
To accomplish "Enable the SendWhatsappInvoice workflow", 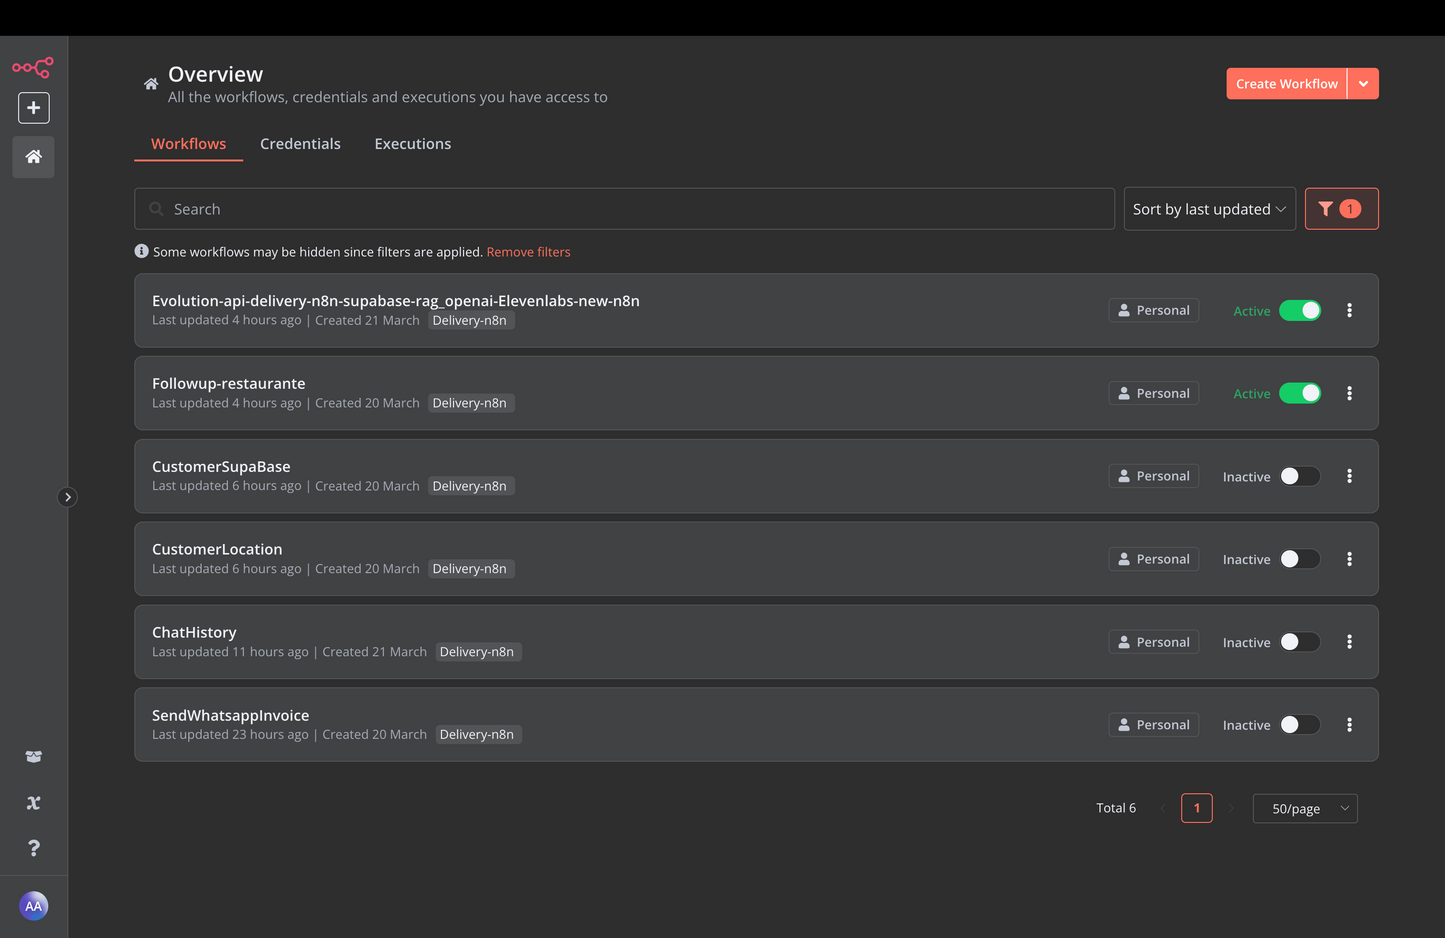I will 1300,724.
